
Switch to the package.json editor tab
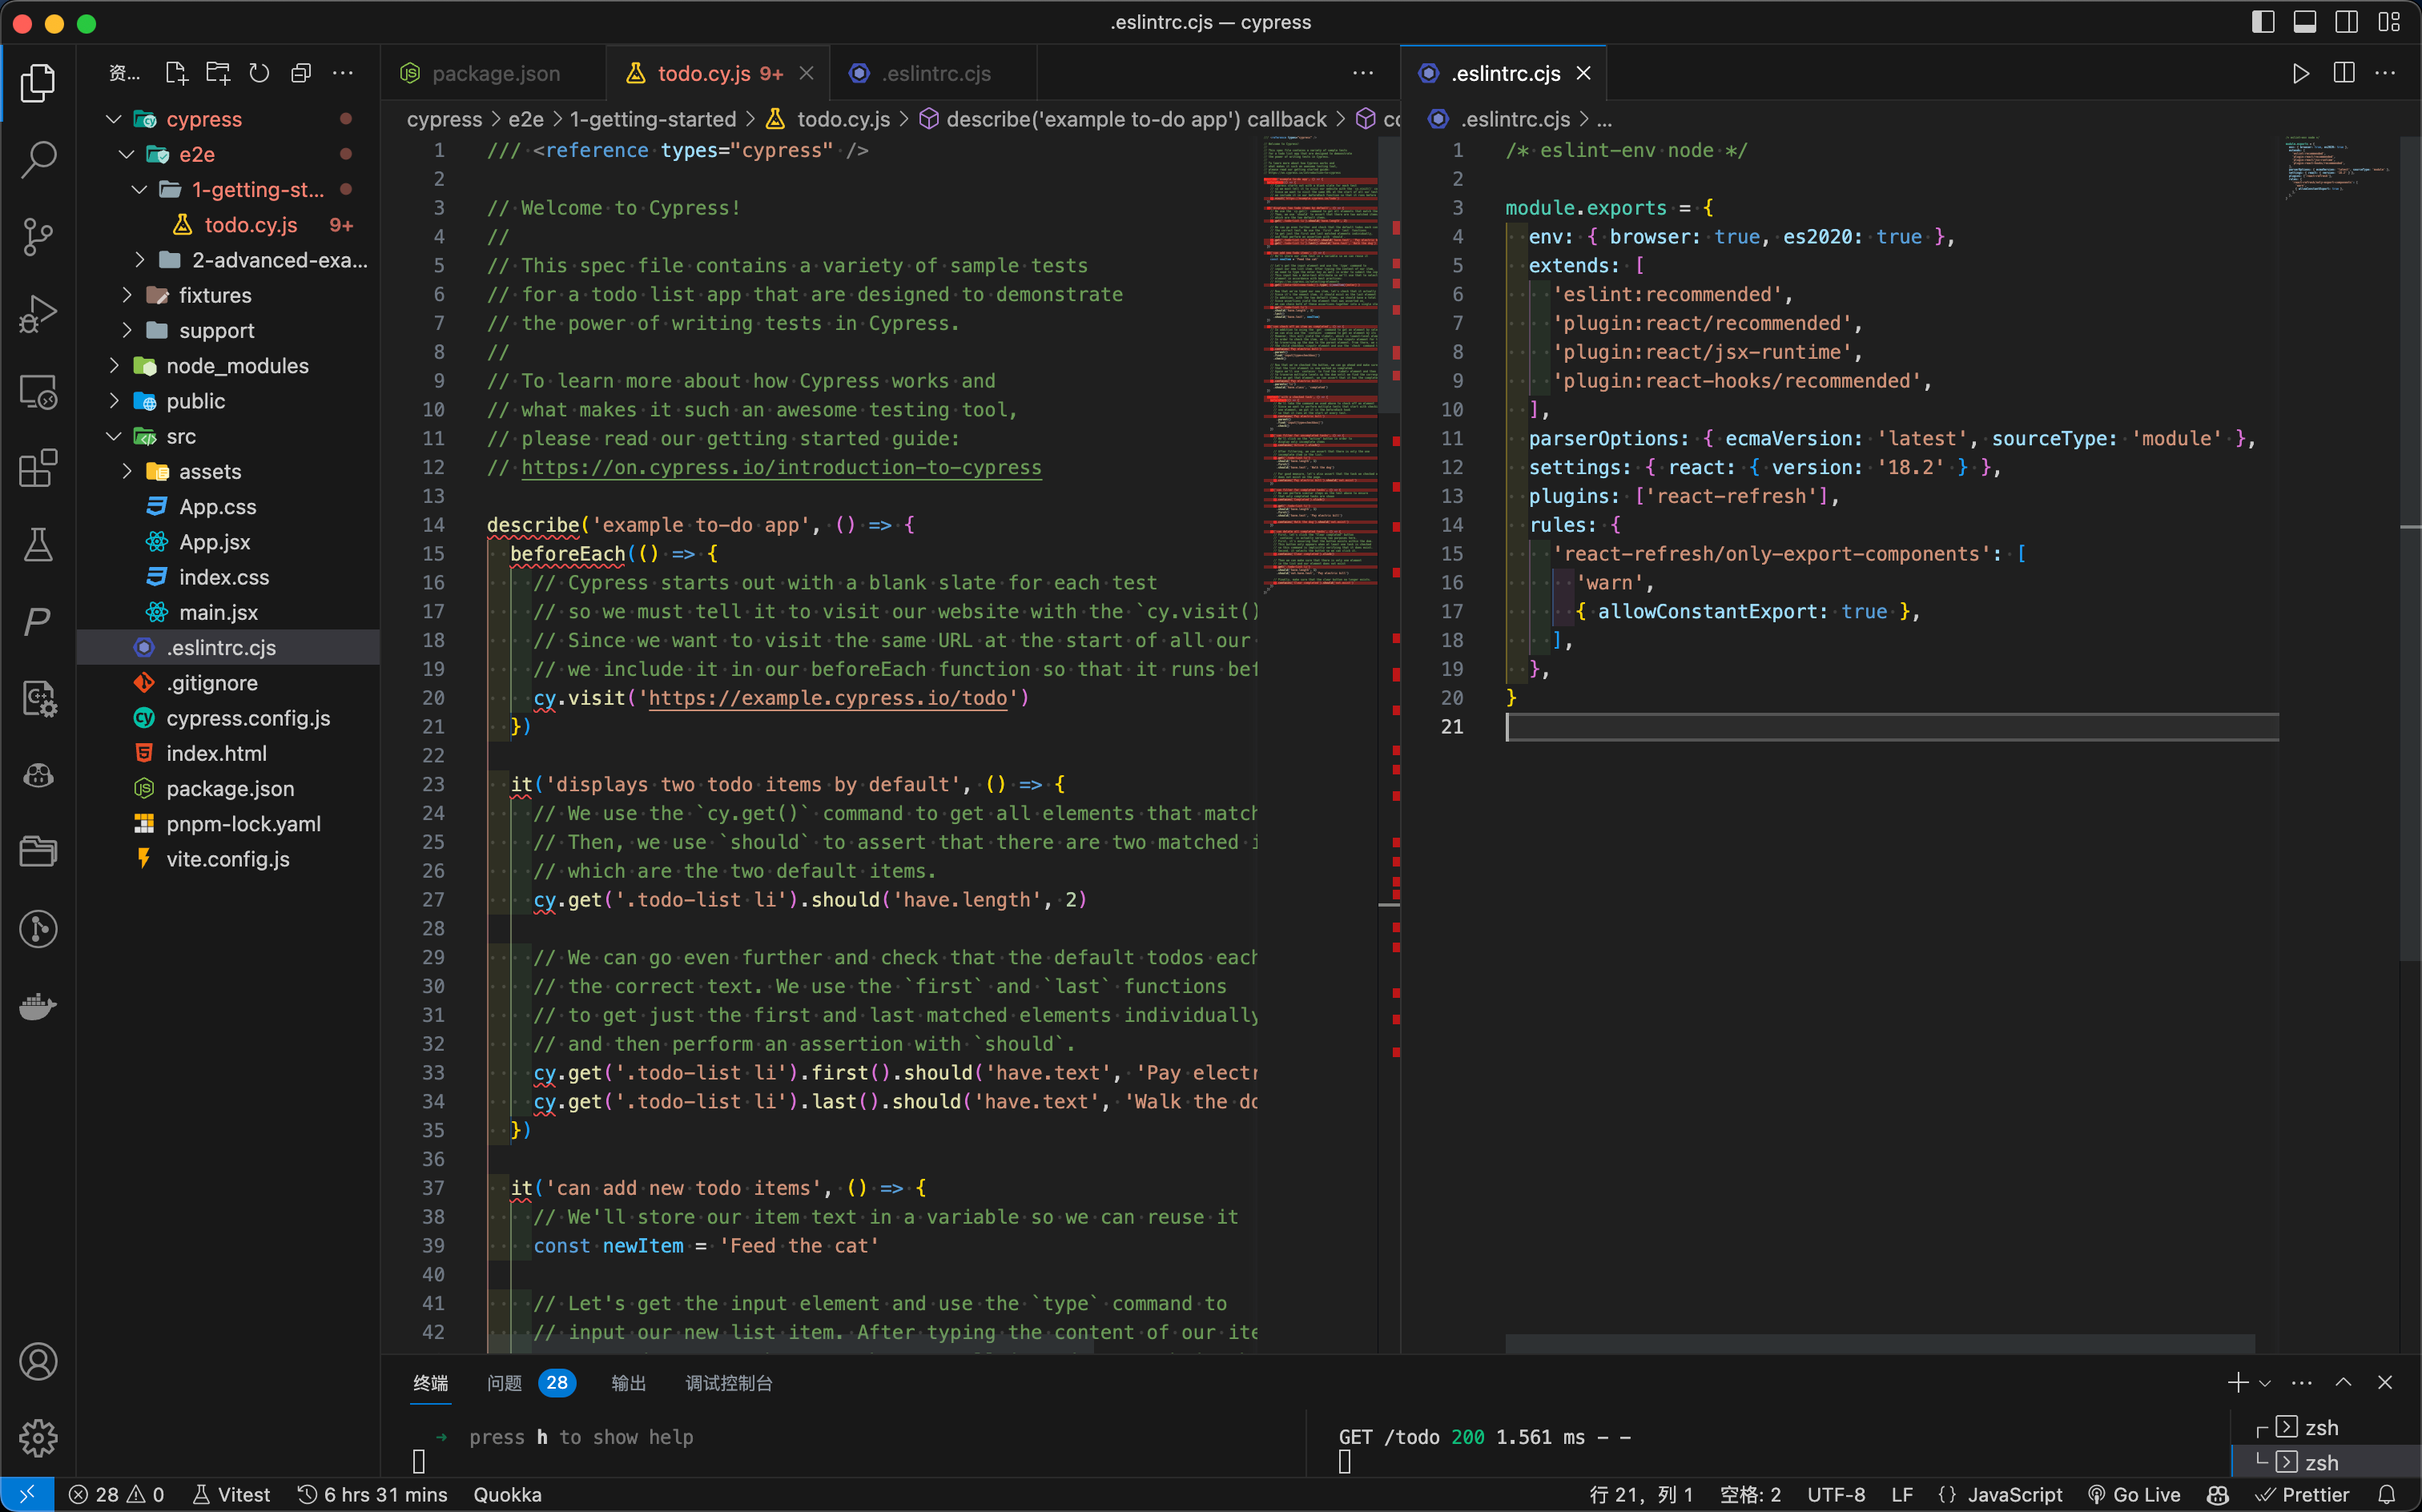pos(495,73)
